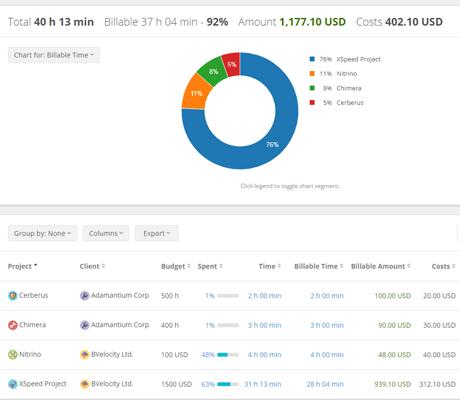The height and width of the screenshot is (400, 460).
Task: Click Cerberus project name
Action: coord(34,295)
